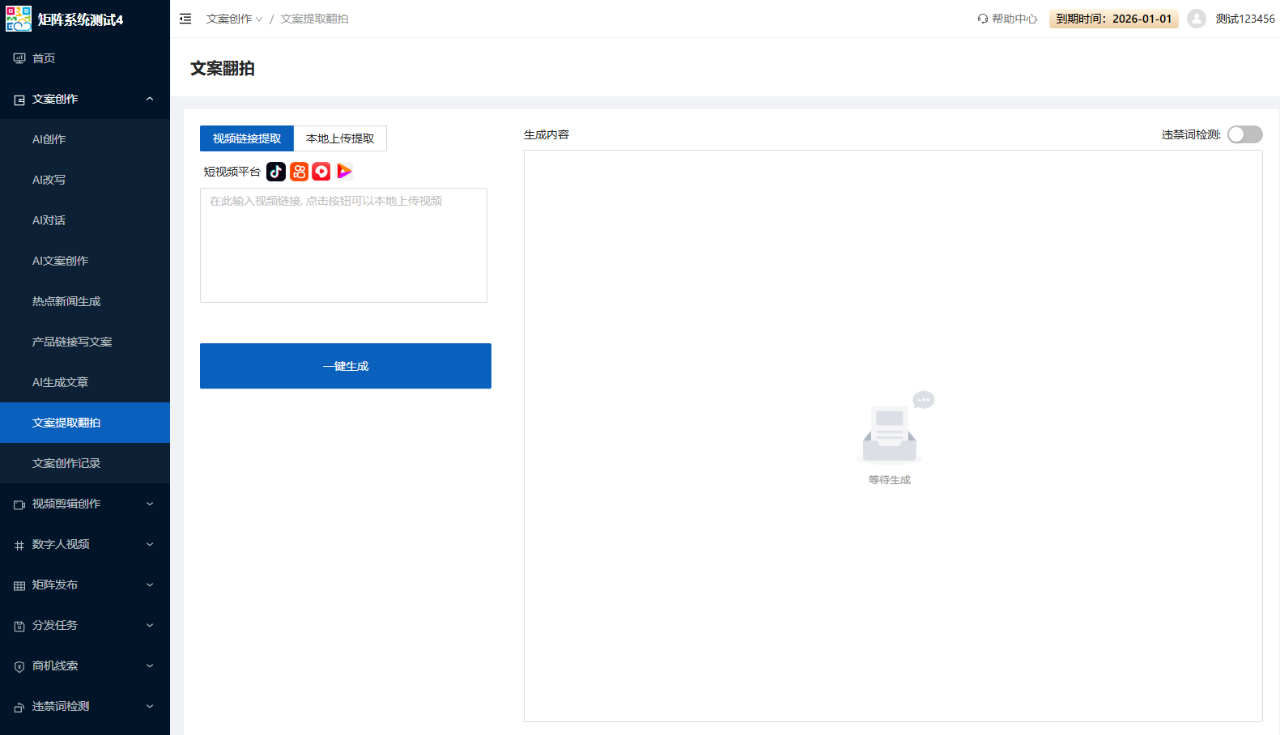
Task: Enable the 违禁词检测 toggle switch
Action: (x=1244, y=134)
